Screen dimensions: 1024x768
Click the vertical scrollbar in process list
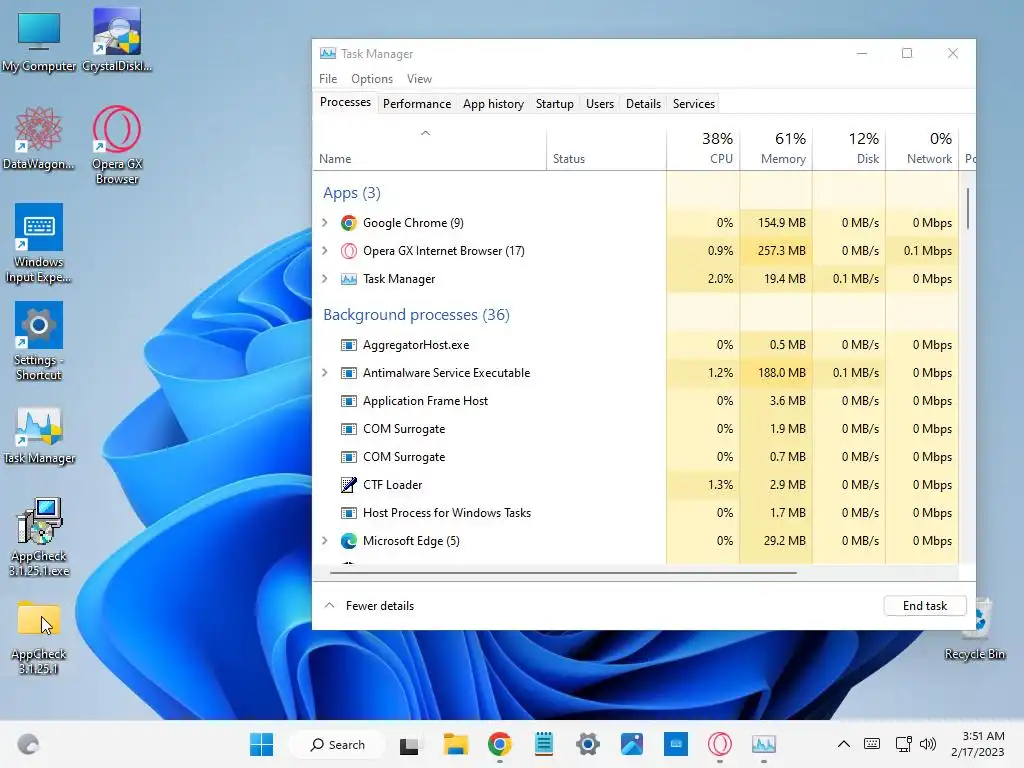click(967, 208)
